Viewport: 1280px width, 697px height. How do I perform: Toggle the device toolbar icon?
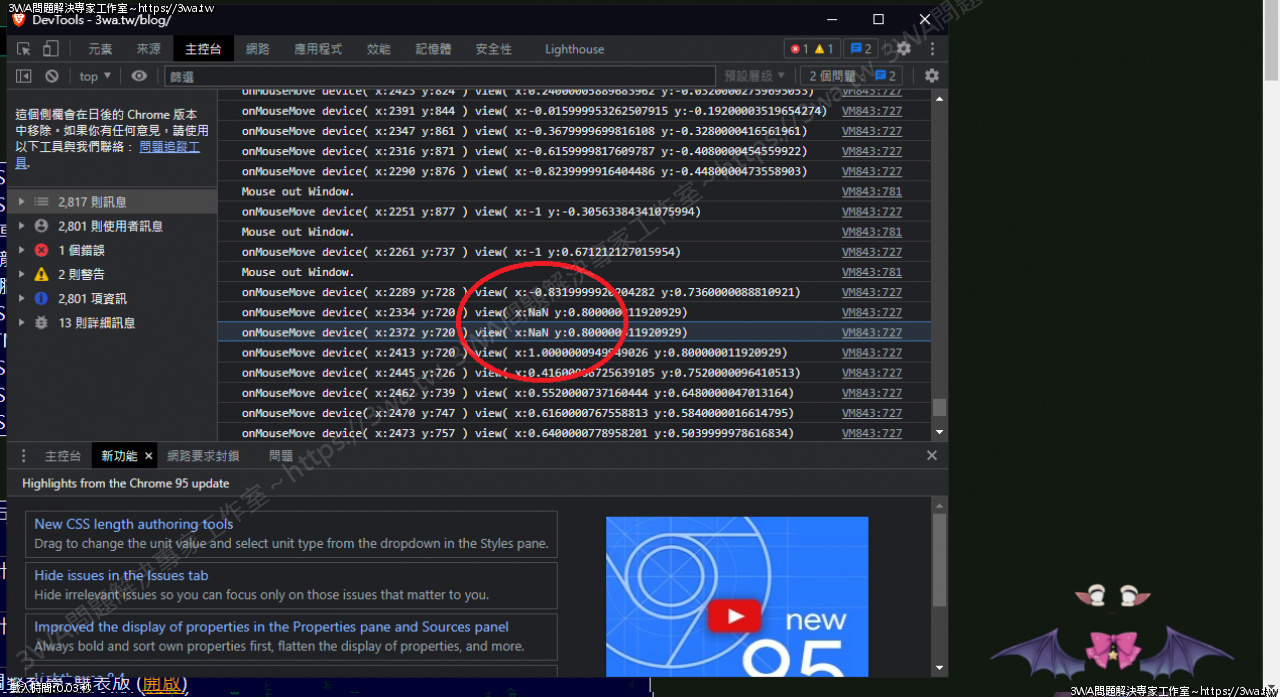pyautogui.click(x=50, y=49)
